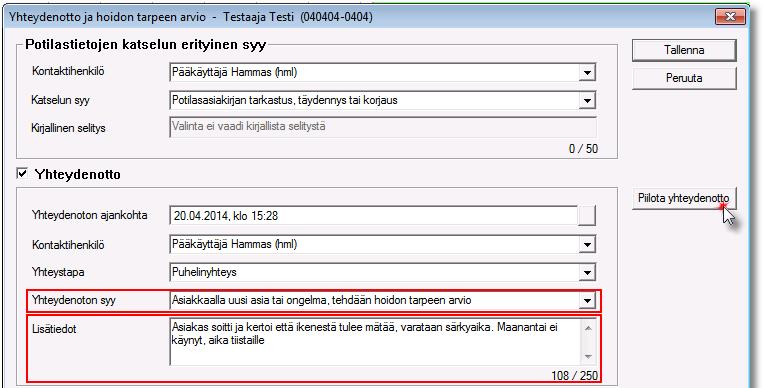Click the '108 / 250' character counter
Image resolution: width=764 pixels, height=388 pixels.
pyautogui.click(x=574, y=376)
